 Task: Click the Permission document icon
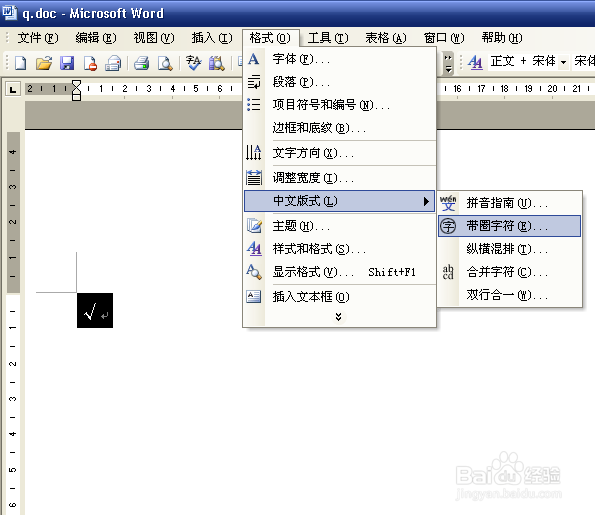point(90,63)
